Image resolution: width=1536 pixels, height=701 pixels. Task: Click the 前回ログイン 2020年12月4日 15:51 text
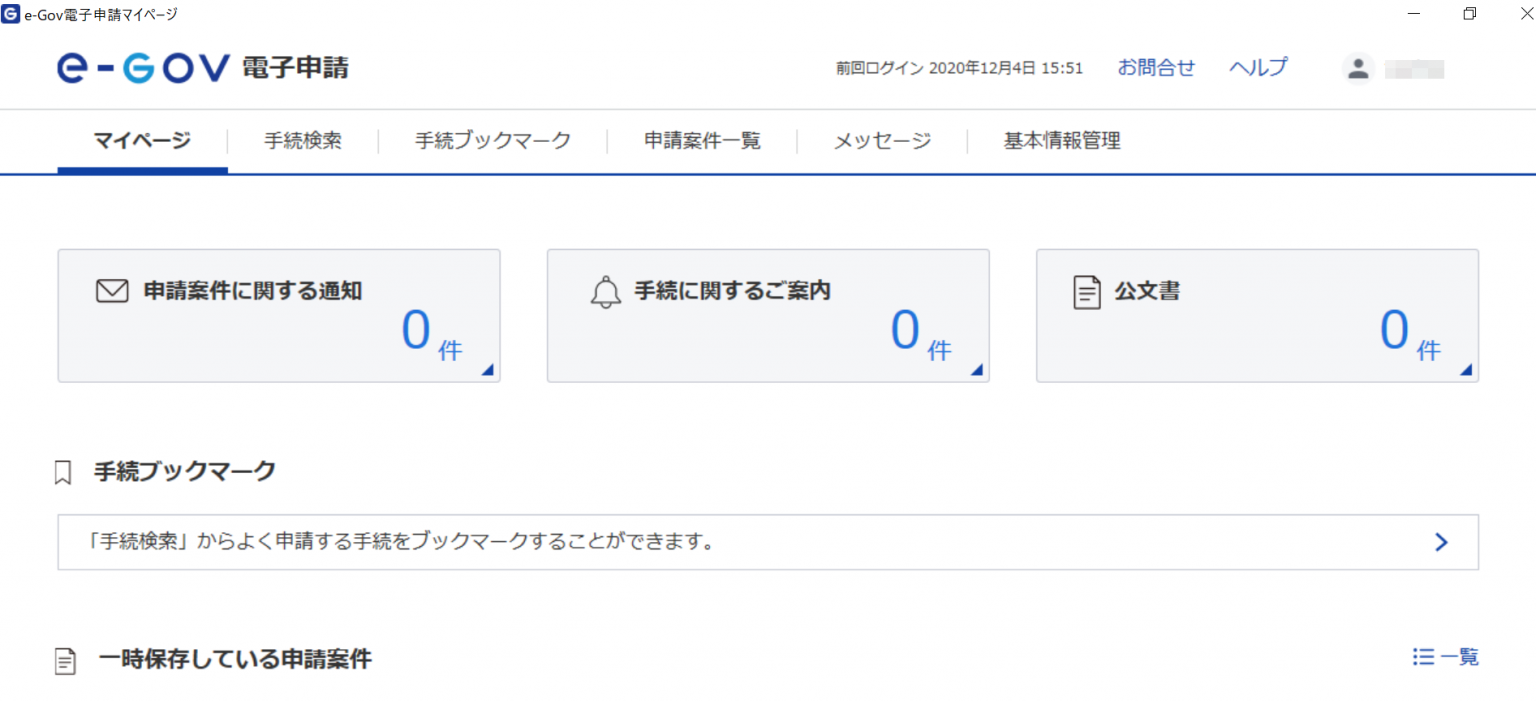(960, 69)
